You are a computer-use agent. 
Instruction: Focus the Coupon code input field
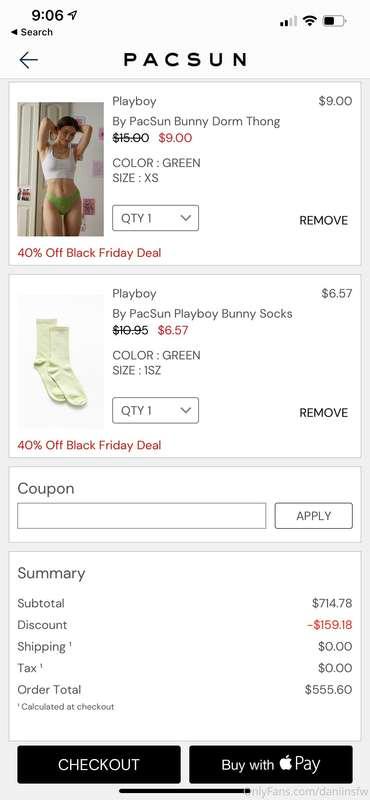(141, 516)
